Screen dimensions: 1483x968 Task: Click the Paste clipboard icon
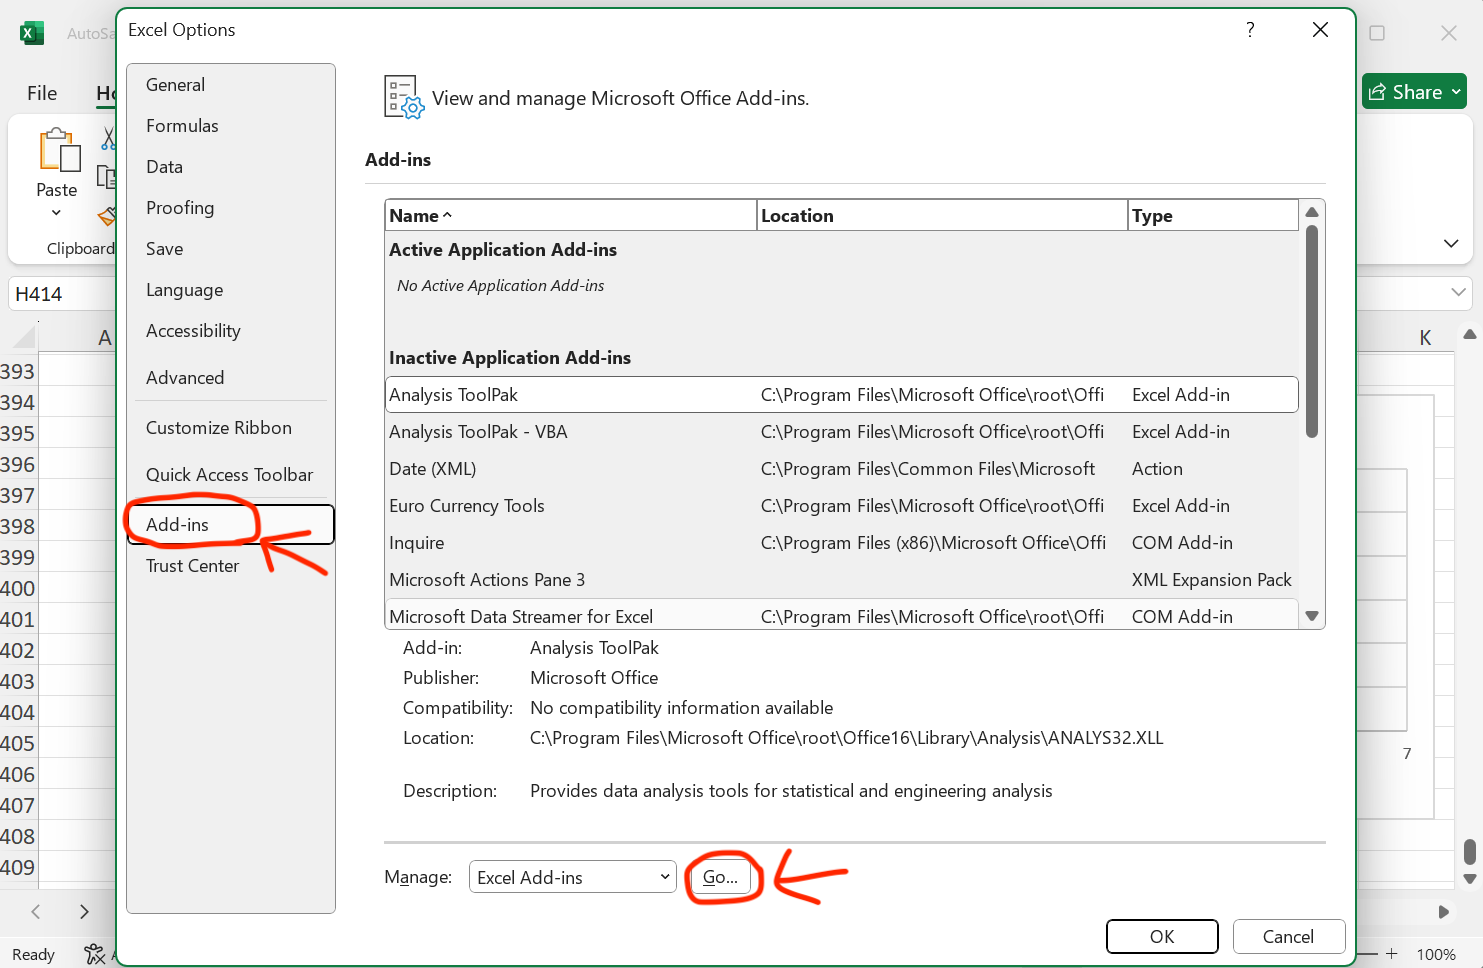tap(58, 151)
